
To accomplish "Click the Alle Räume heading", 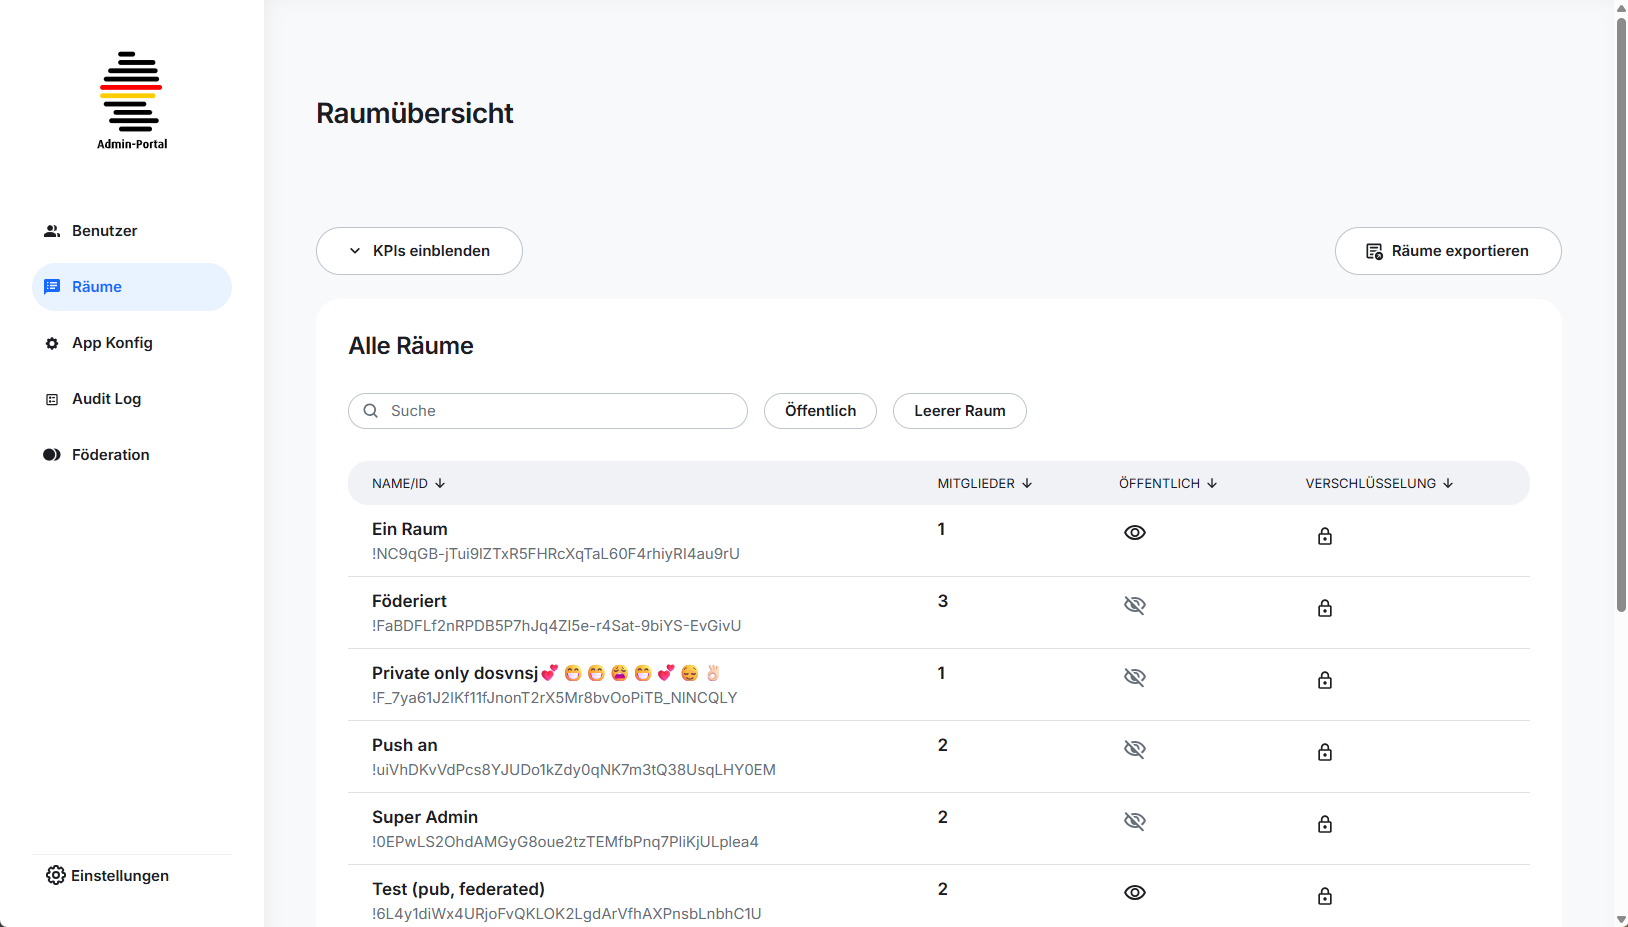I will (x=411, y=346).
